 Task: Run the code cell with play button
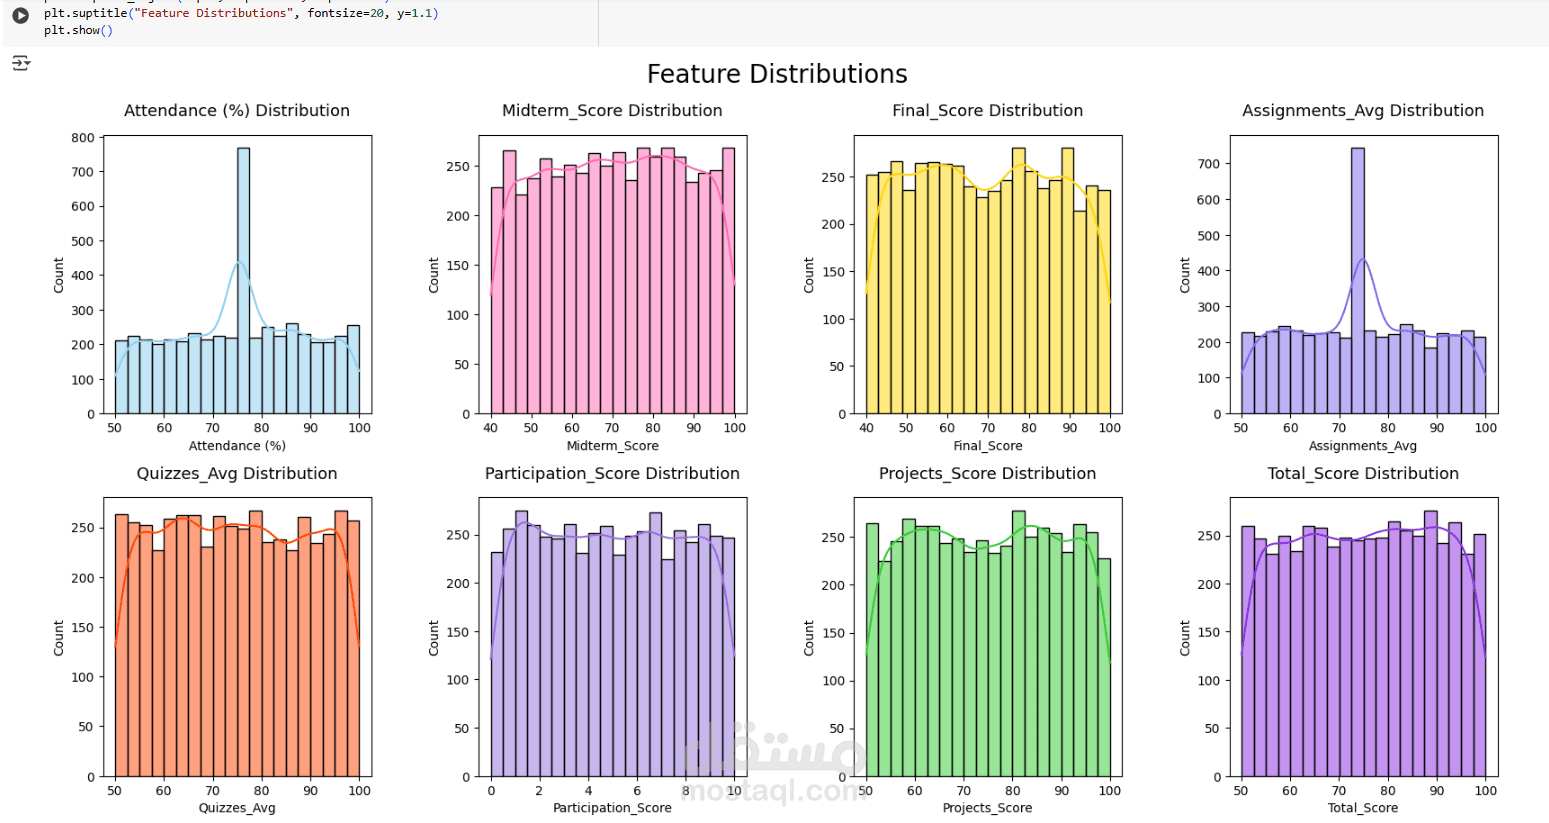20,16
